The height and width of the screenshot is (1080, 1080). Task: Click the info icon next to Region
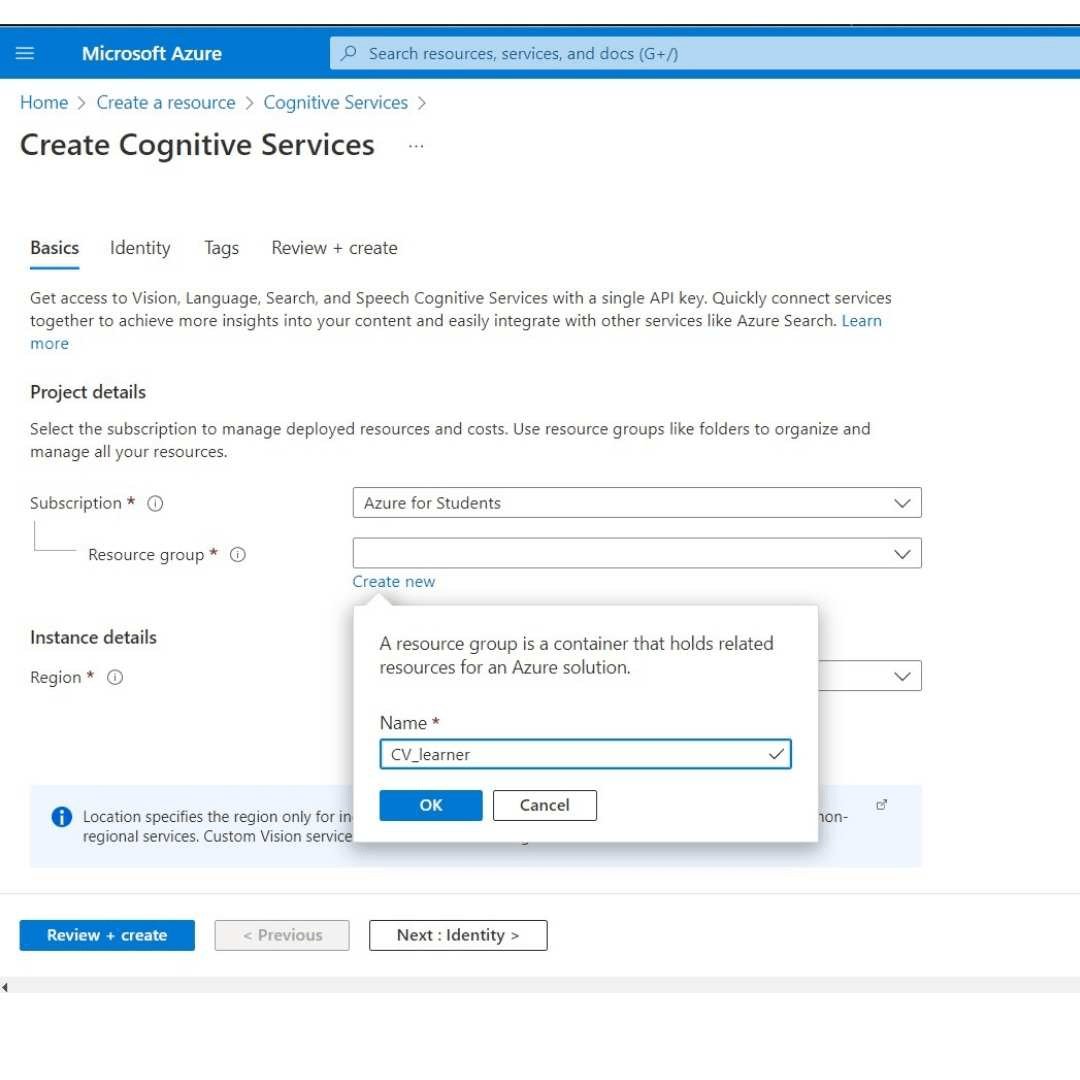pyautogui.click(x=115, y=677)
